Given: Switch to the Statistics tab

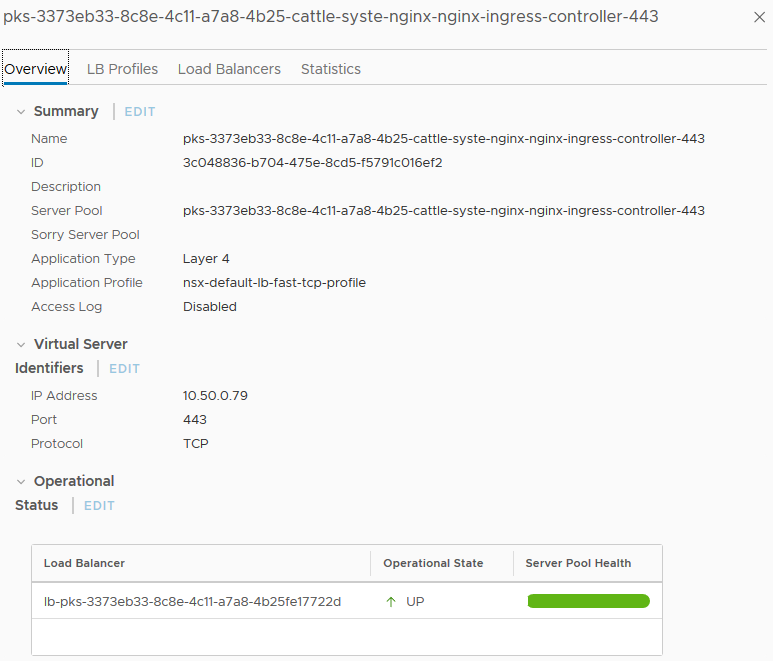Looking at the screenshot, I should pyautogui.click(x=331, y=69).
